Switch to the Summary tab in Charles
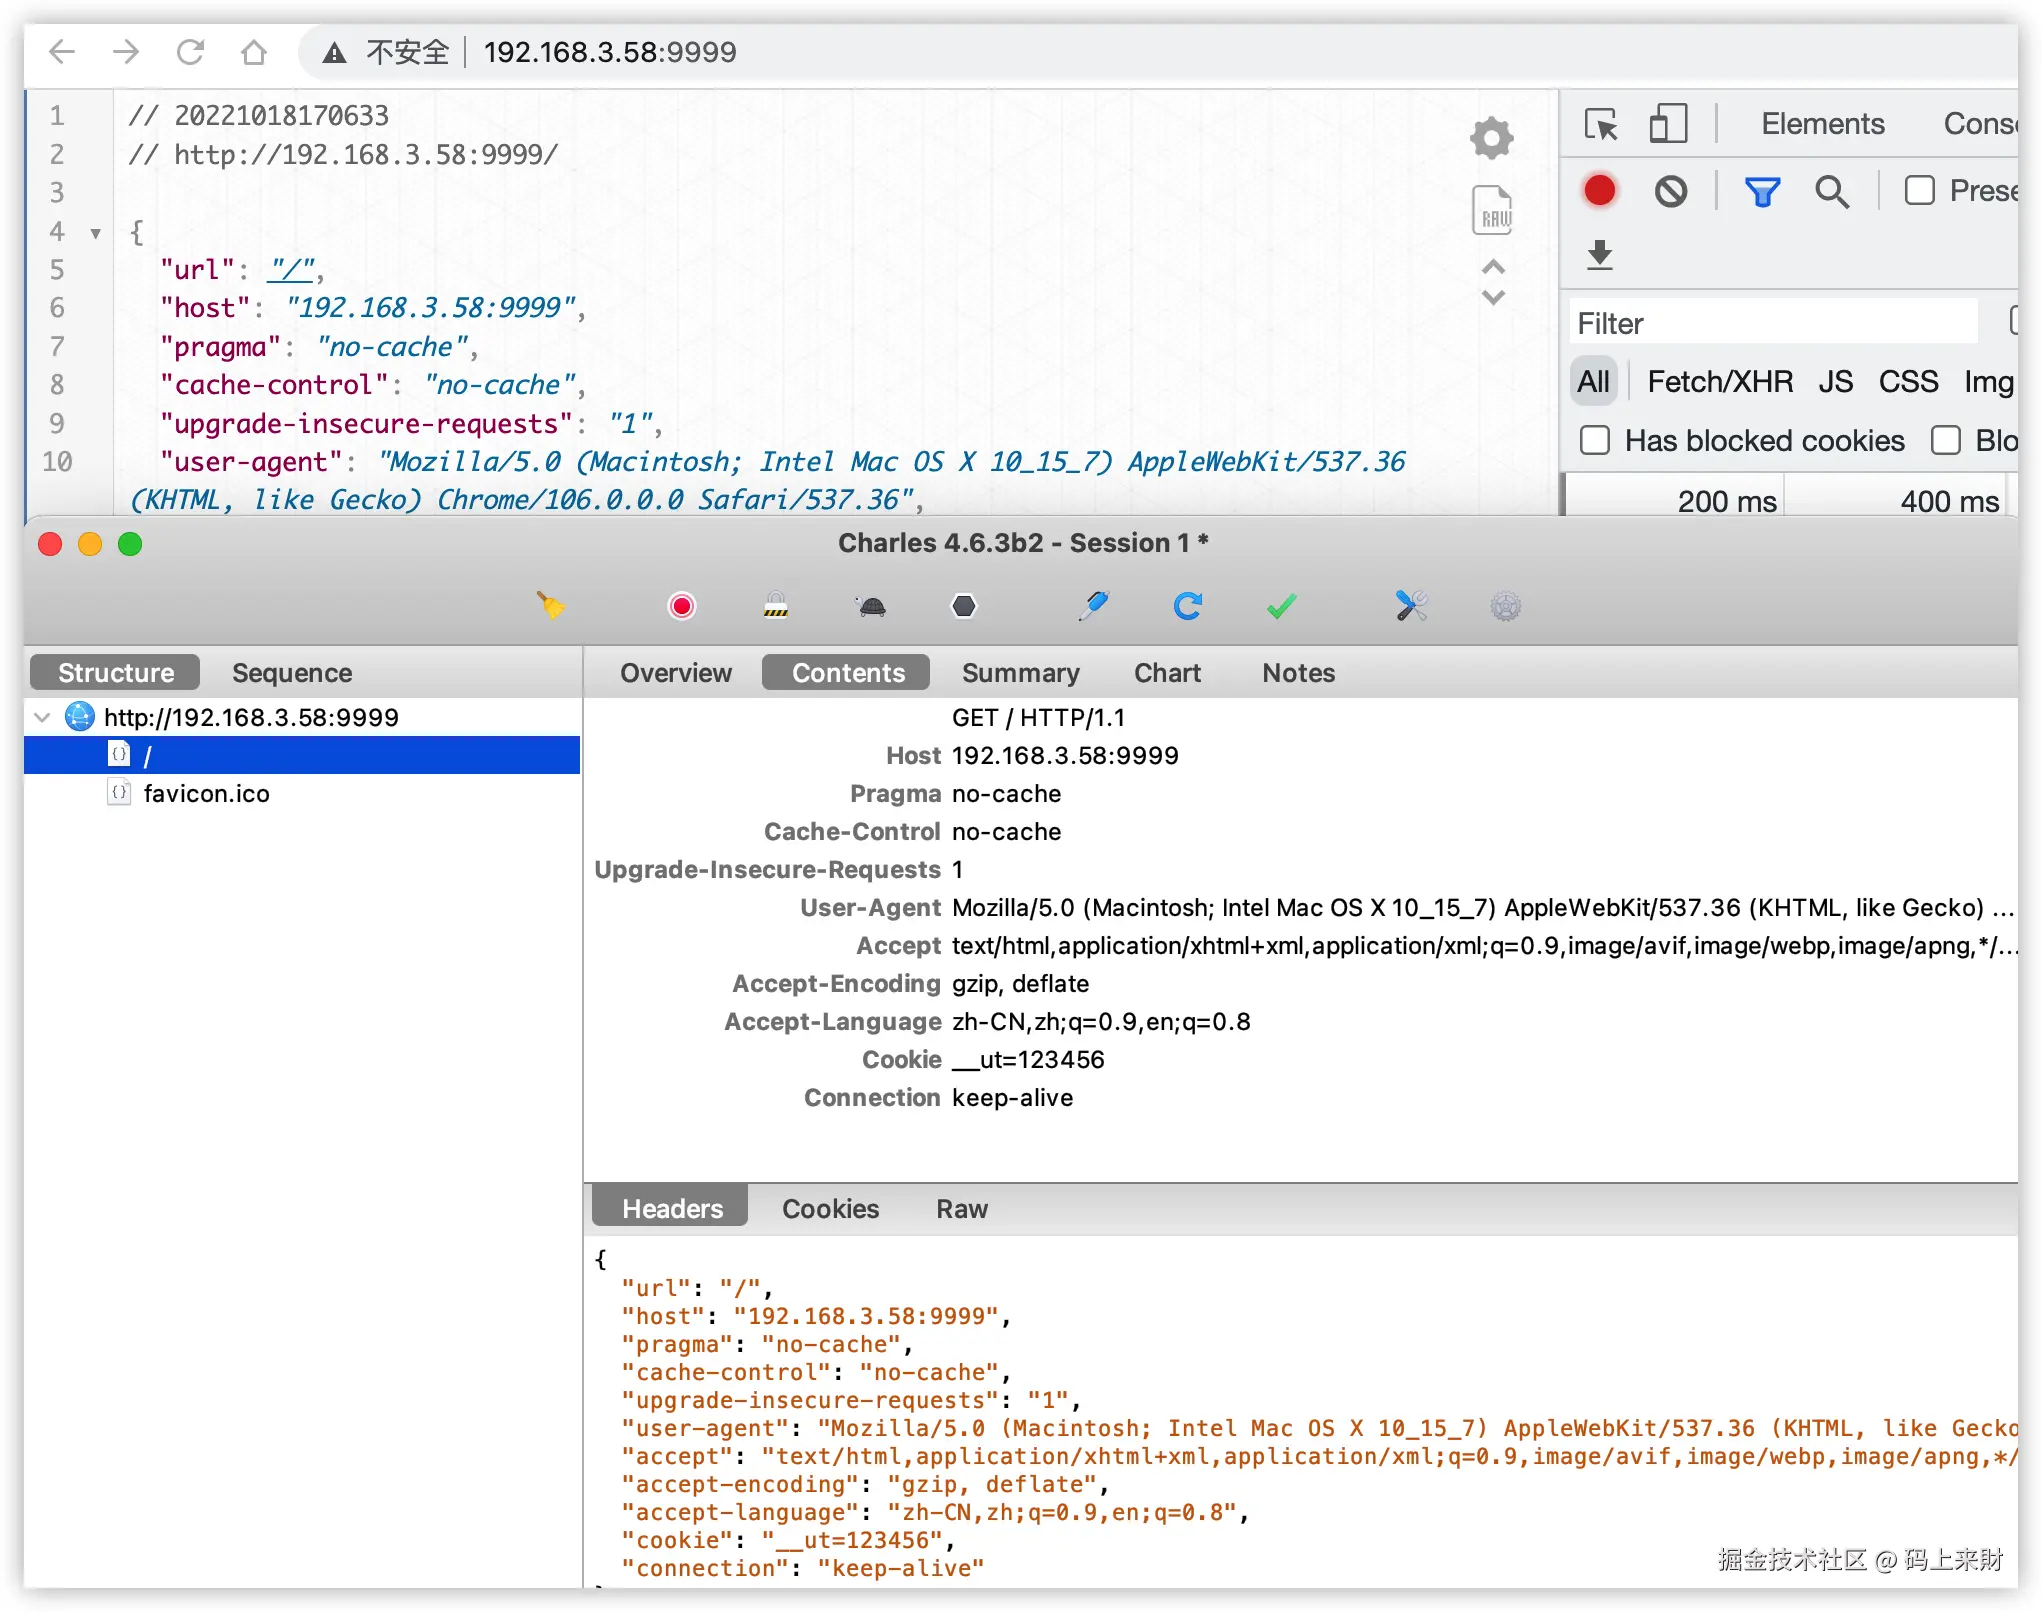 [x=1020, y=672]
